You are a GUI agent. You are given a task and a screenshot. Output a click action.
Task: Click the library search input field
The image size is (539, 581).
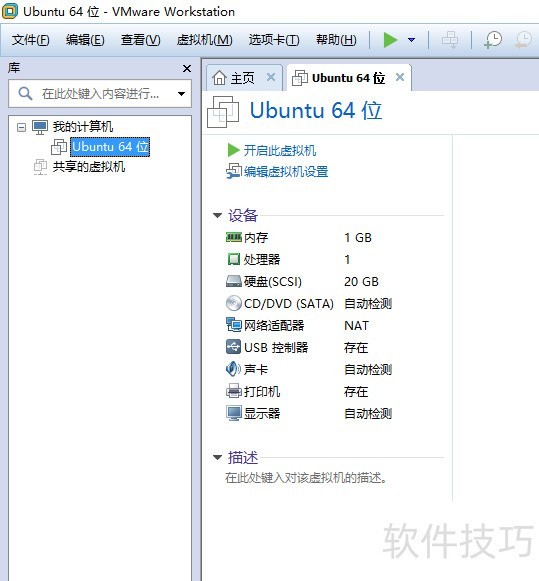[x=100, y=94]
